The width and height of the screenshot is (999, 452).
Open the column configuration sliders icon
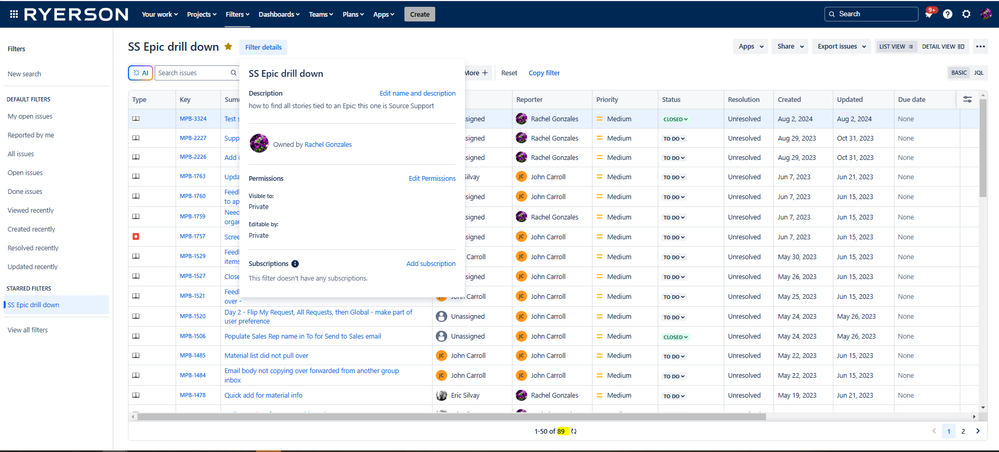(x=968, y=99)
